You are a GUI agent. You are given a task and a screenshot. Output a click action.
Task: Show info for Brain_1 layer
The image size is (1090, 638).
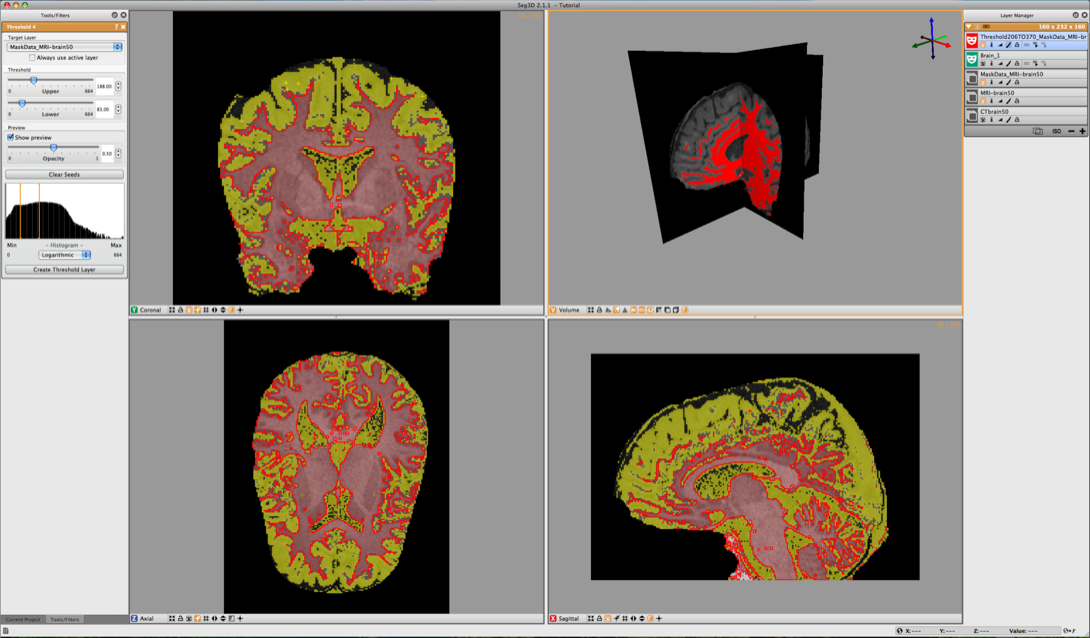click(991, 63)
